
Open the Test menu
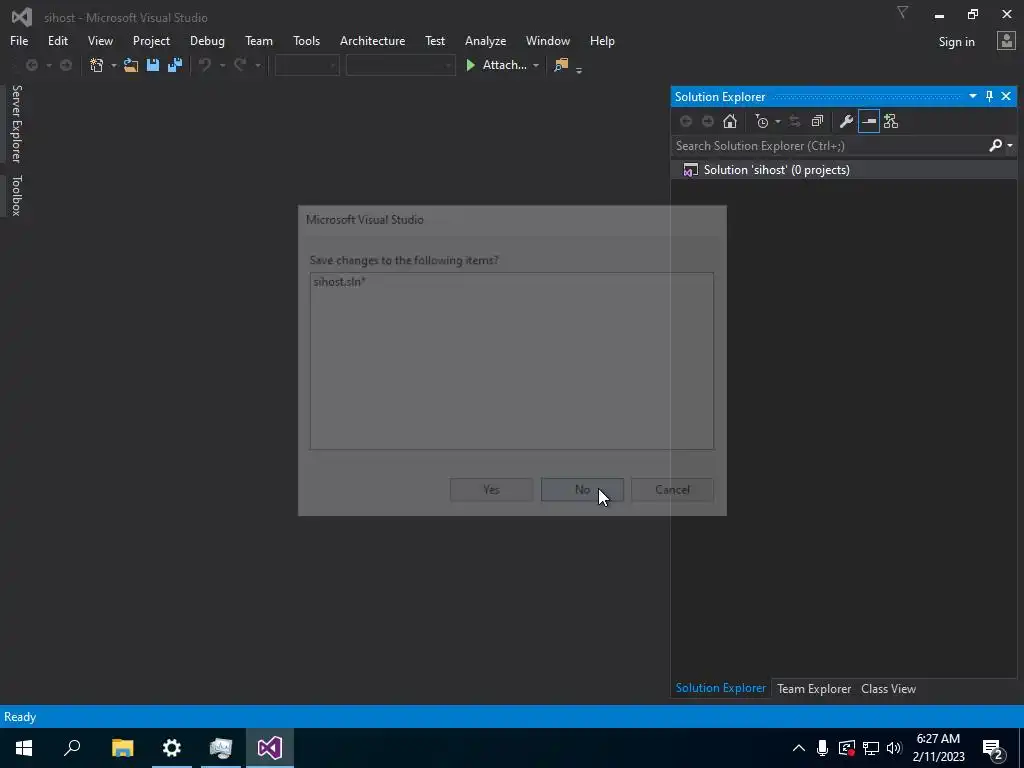coord(435,40)
